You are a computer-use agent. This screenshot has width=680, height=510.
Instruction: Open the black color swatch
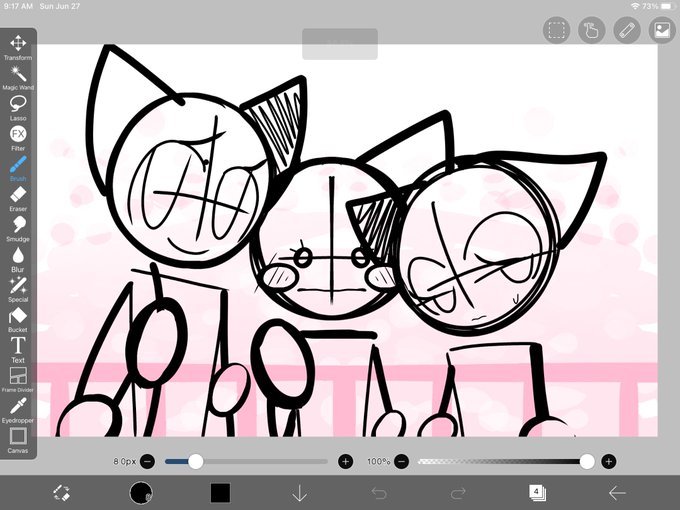(220, 493)
